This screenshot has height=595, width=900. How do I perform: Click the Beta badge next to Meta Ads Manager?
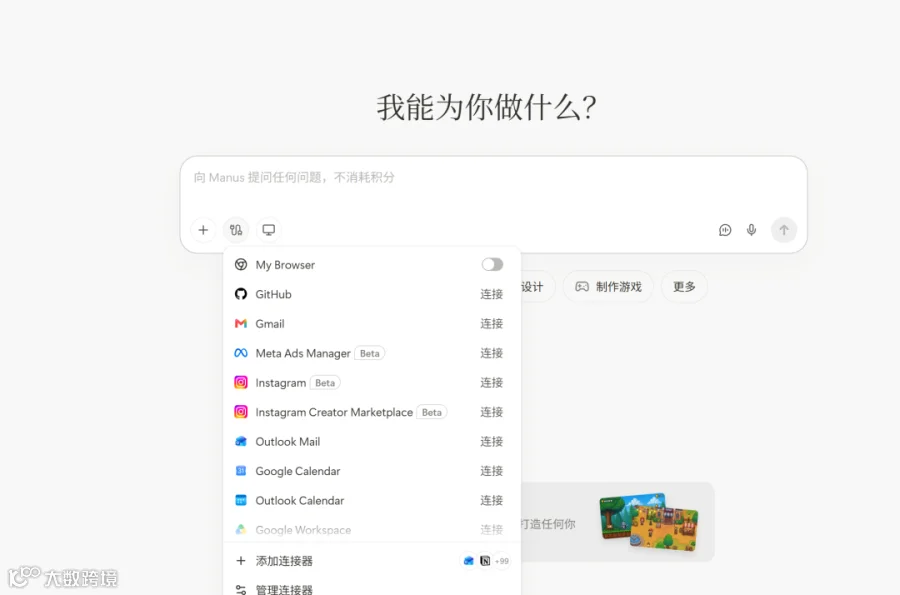(370, 353)
